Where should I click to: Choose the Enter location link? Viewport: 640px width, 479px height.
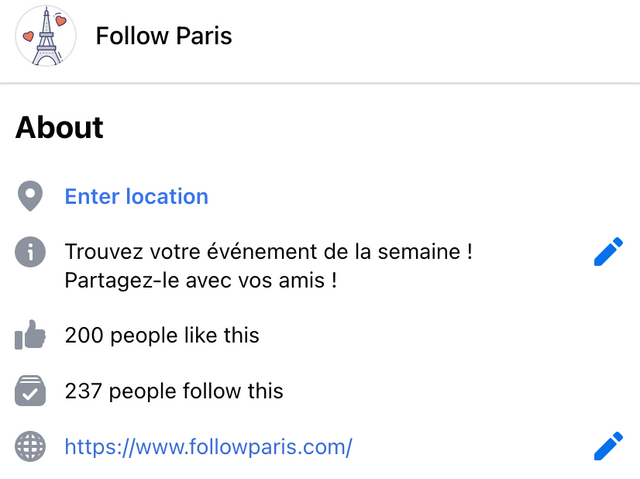tap(136, 196)
